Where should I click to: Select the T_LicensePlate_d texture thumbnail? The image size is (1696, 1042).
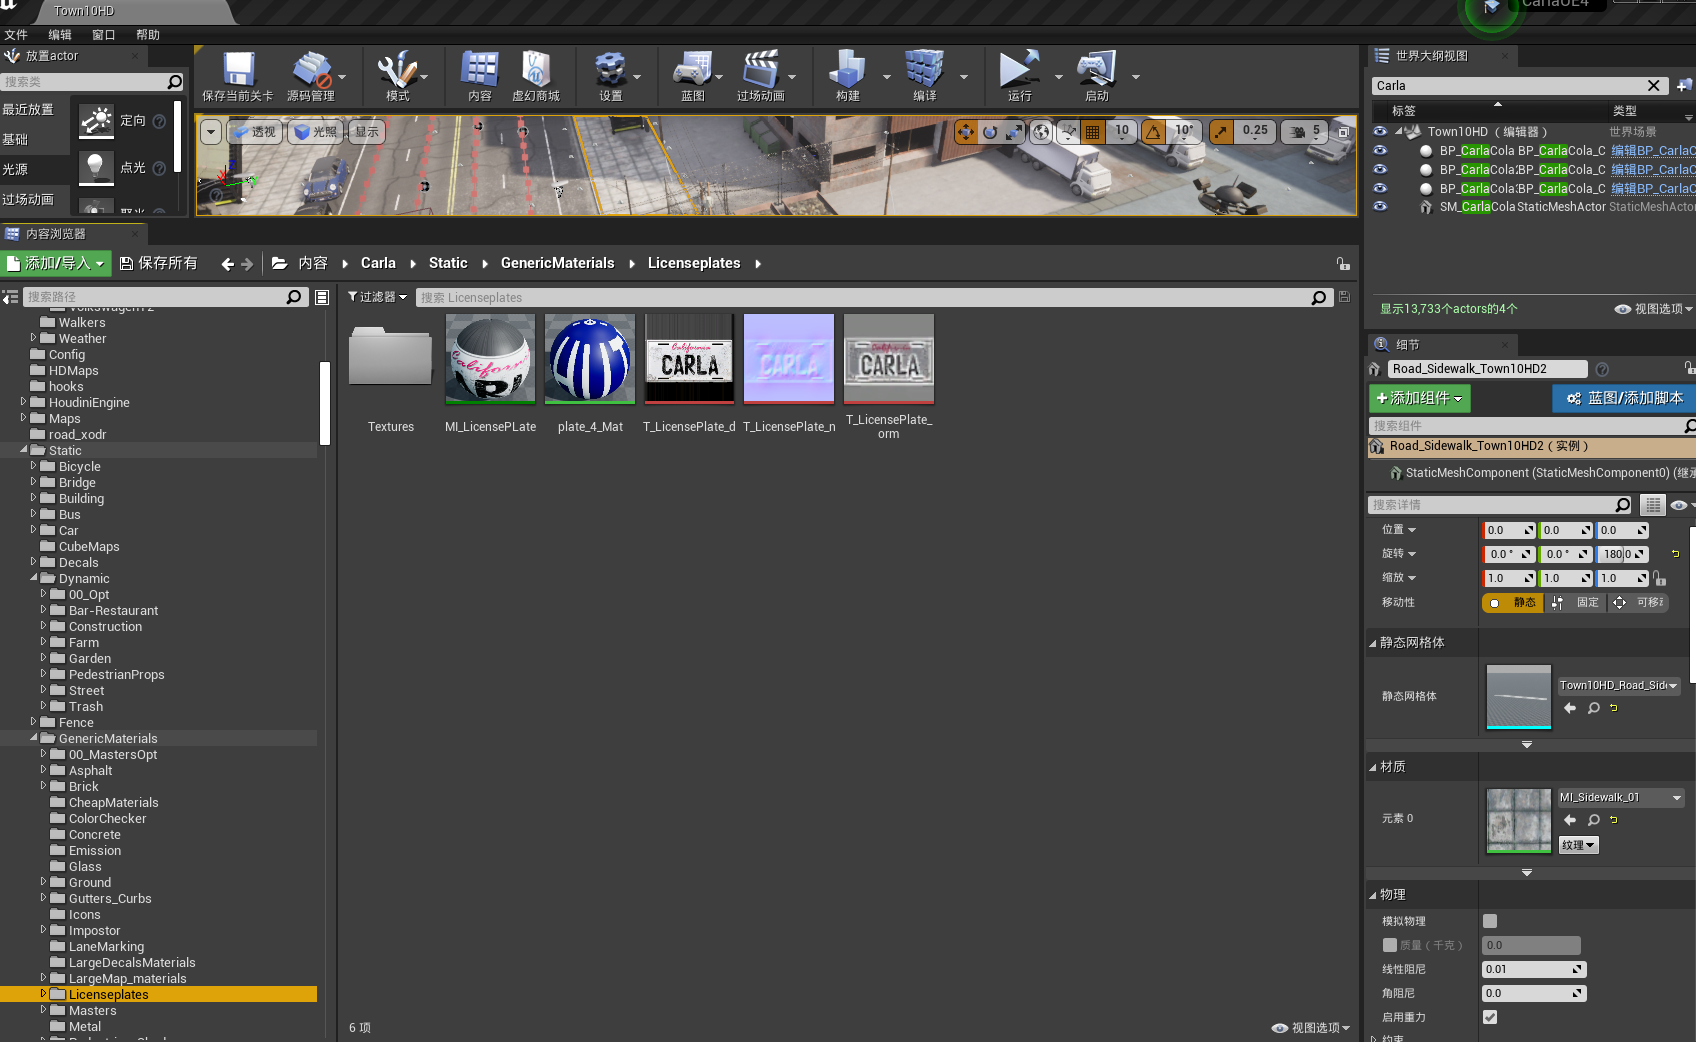point(689,359)
